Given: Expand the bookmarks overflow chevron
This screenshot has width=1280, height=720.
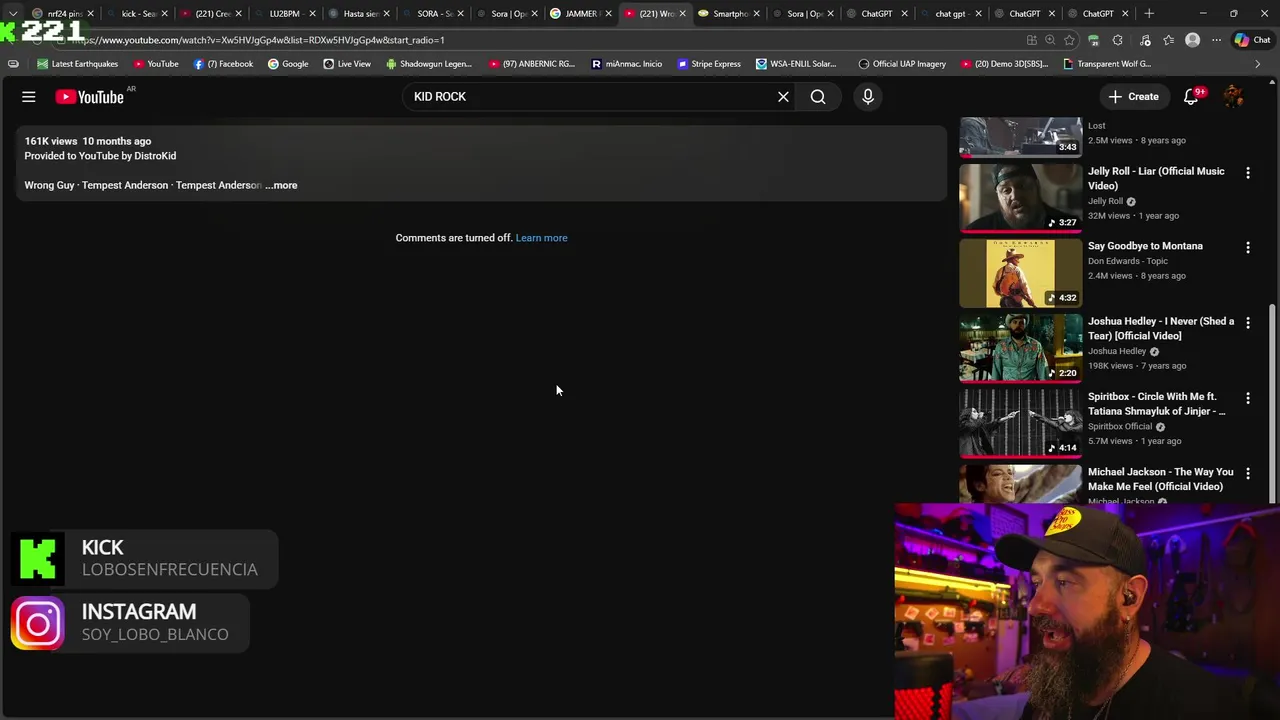Looking at the screenshot, I should (1257, 64).
